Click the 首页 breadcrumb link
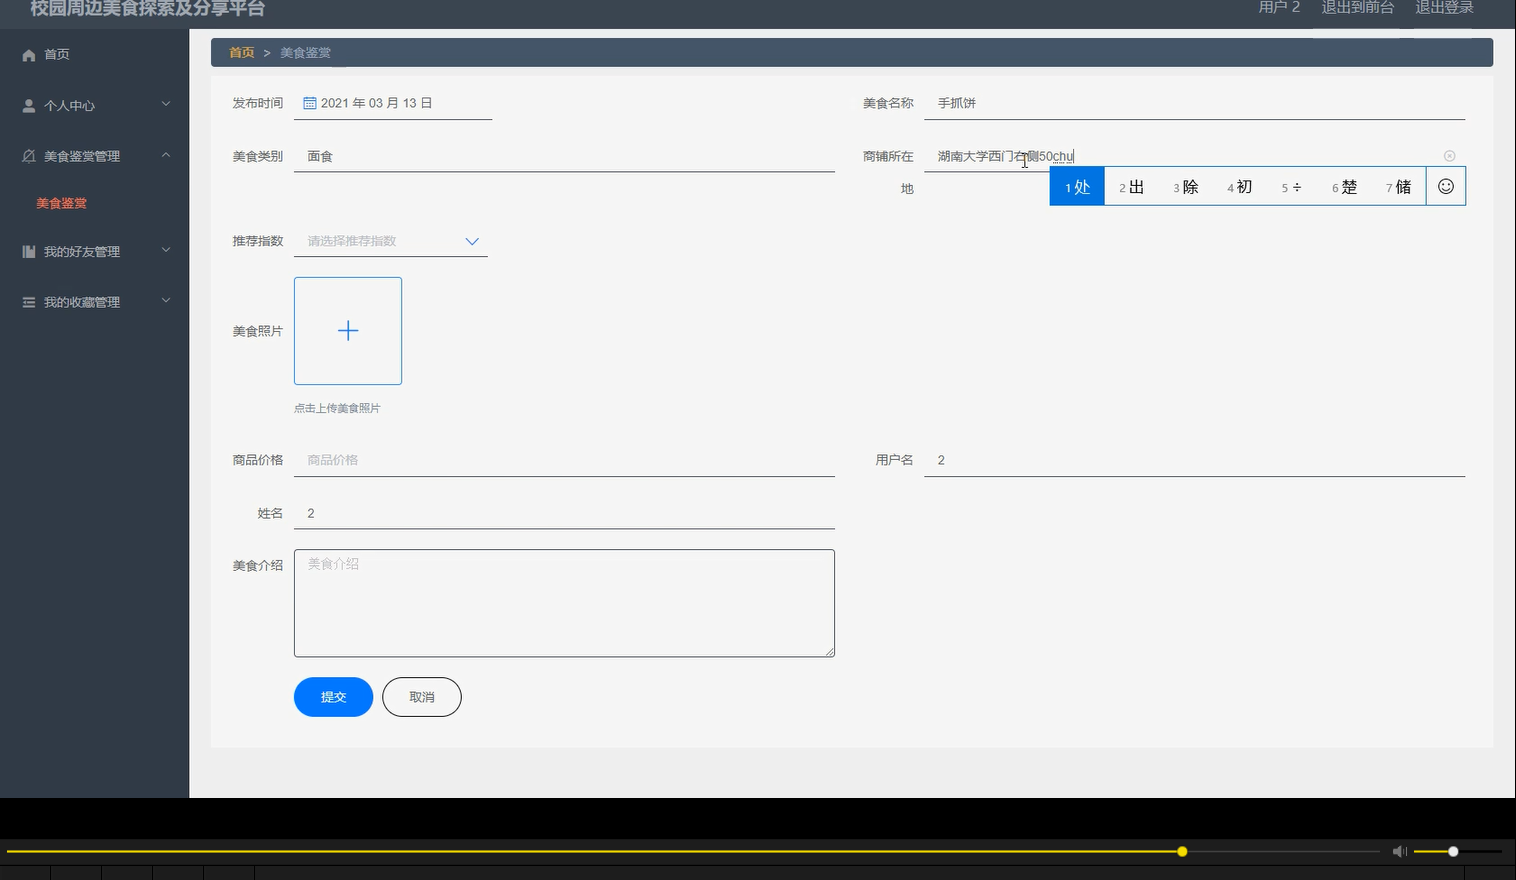Image resolution: width=1516 pixels, height=880 pixels. [241, 53]
